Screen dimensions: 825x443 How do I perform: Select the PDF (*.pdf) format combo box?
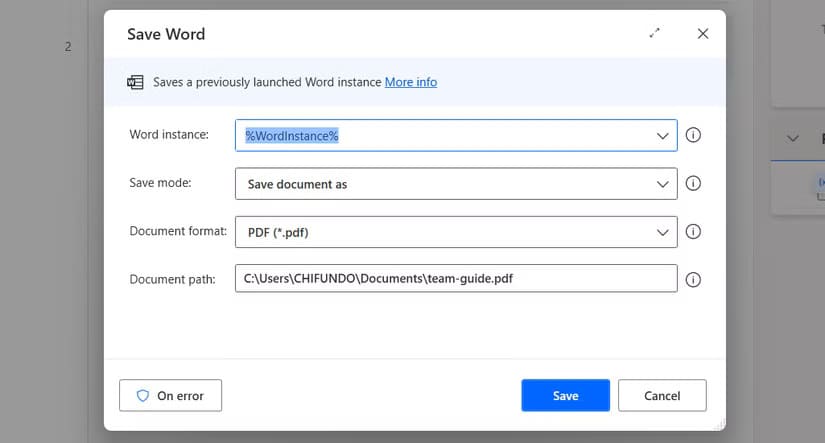point(456,232)
